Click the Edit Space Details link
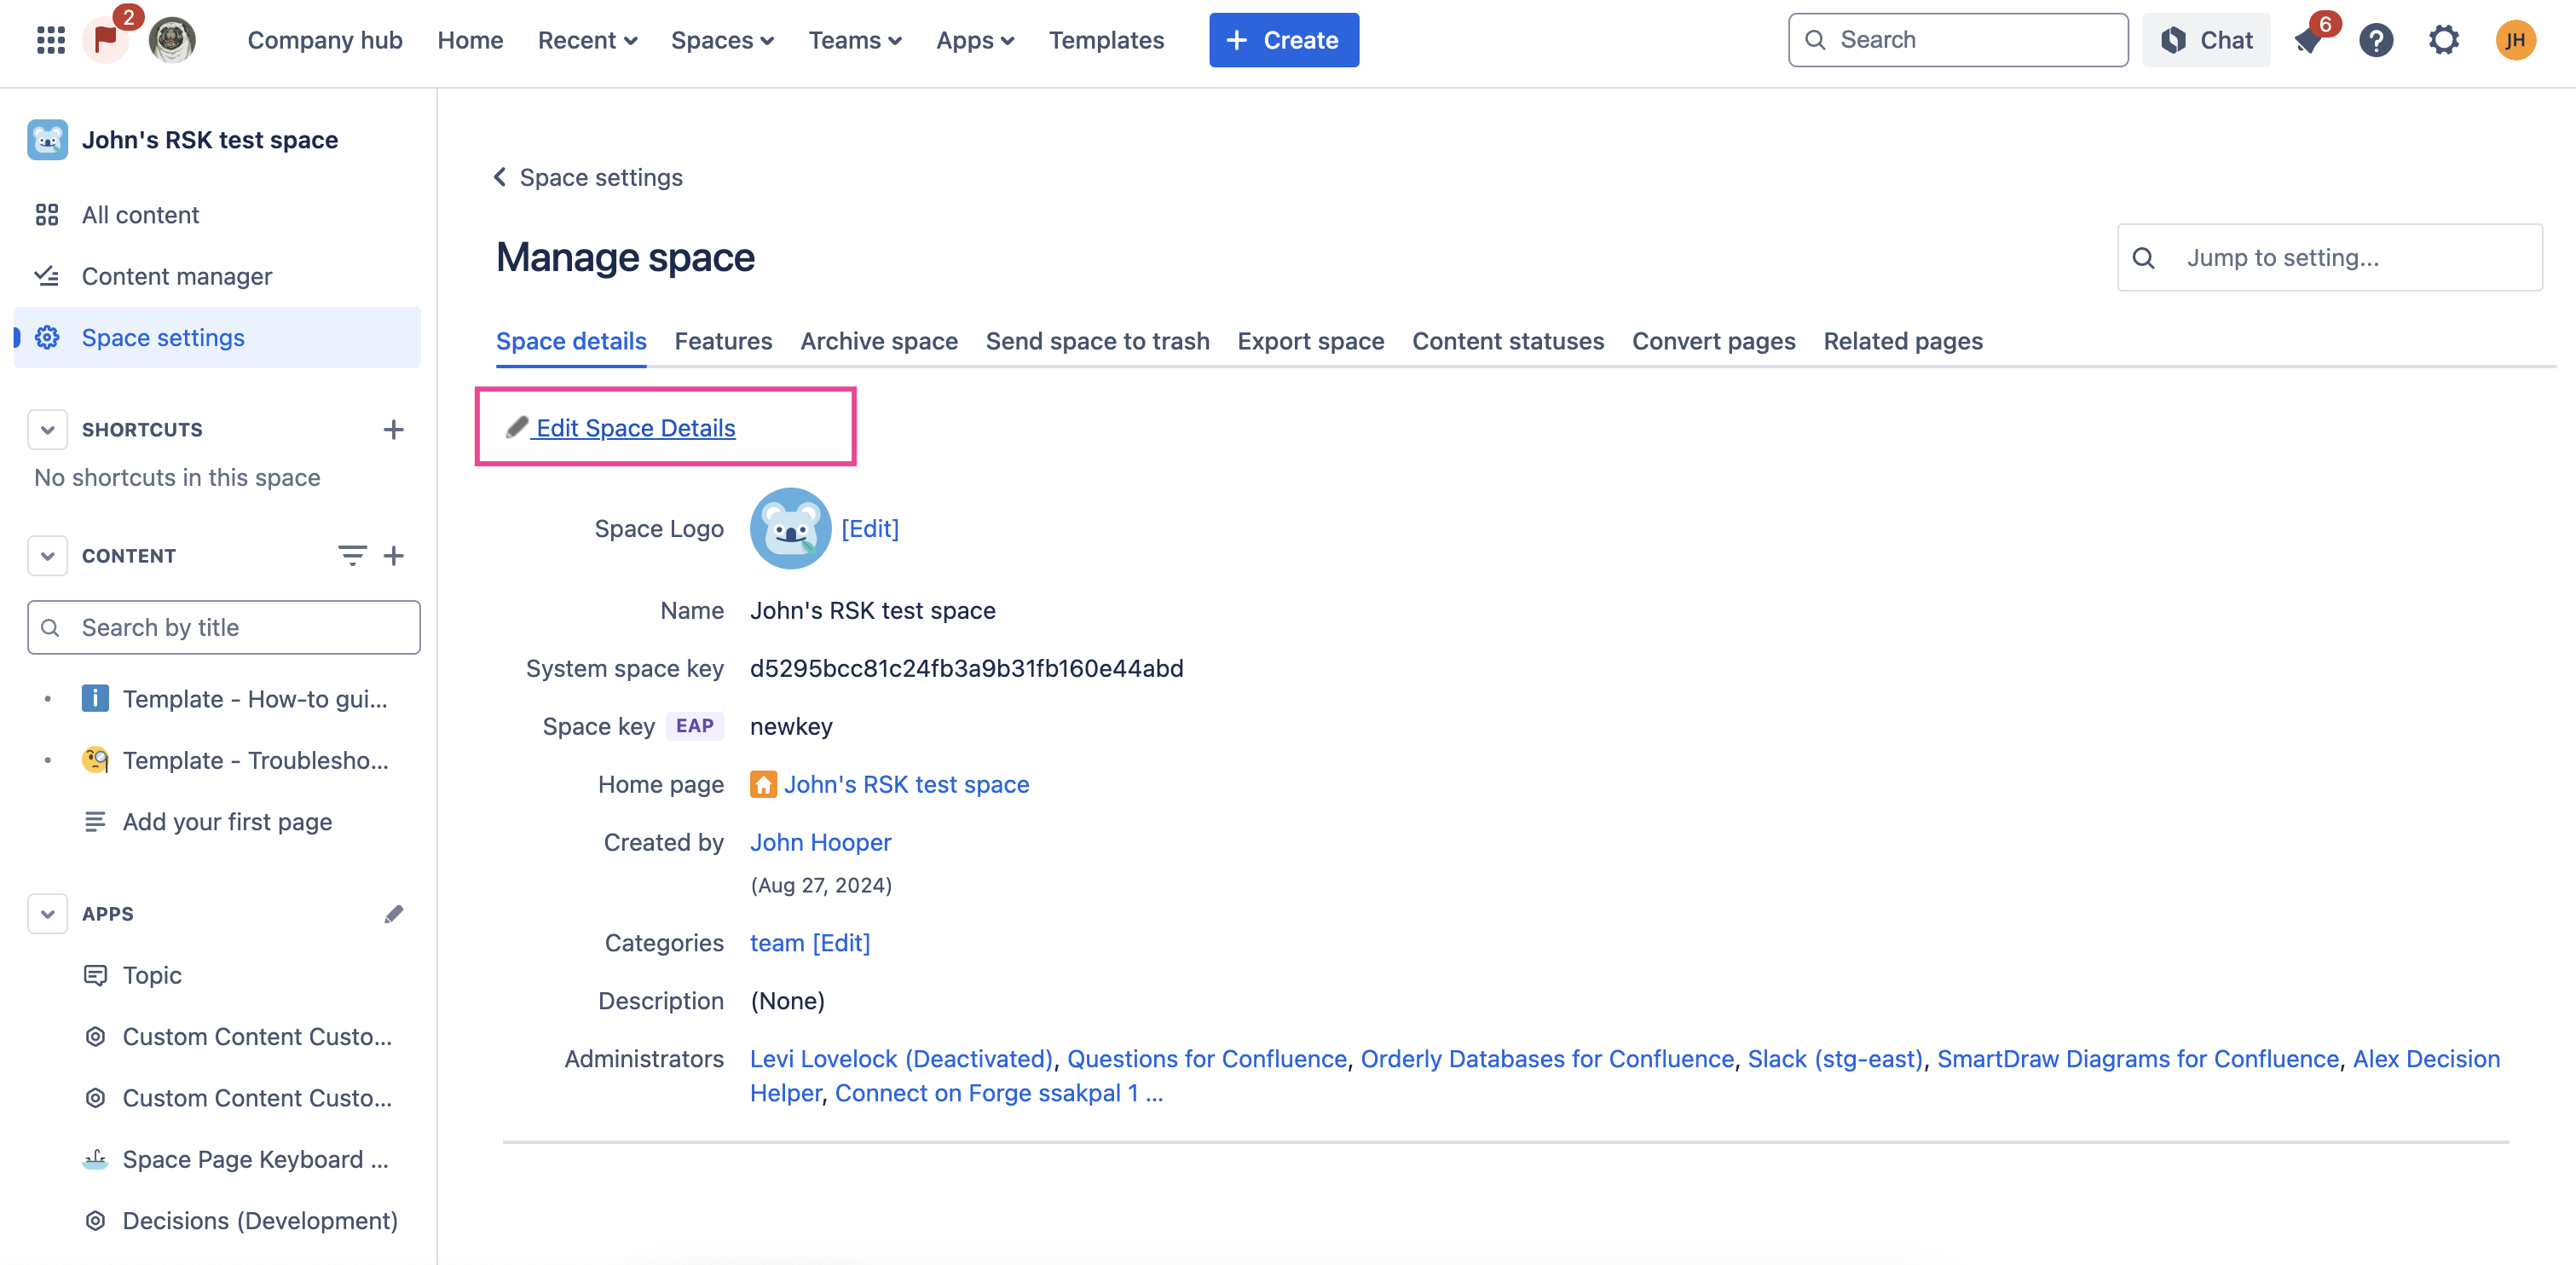2576x1265 pixels. click(x=635, y=427)
